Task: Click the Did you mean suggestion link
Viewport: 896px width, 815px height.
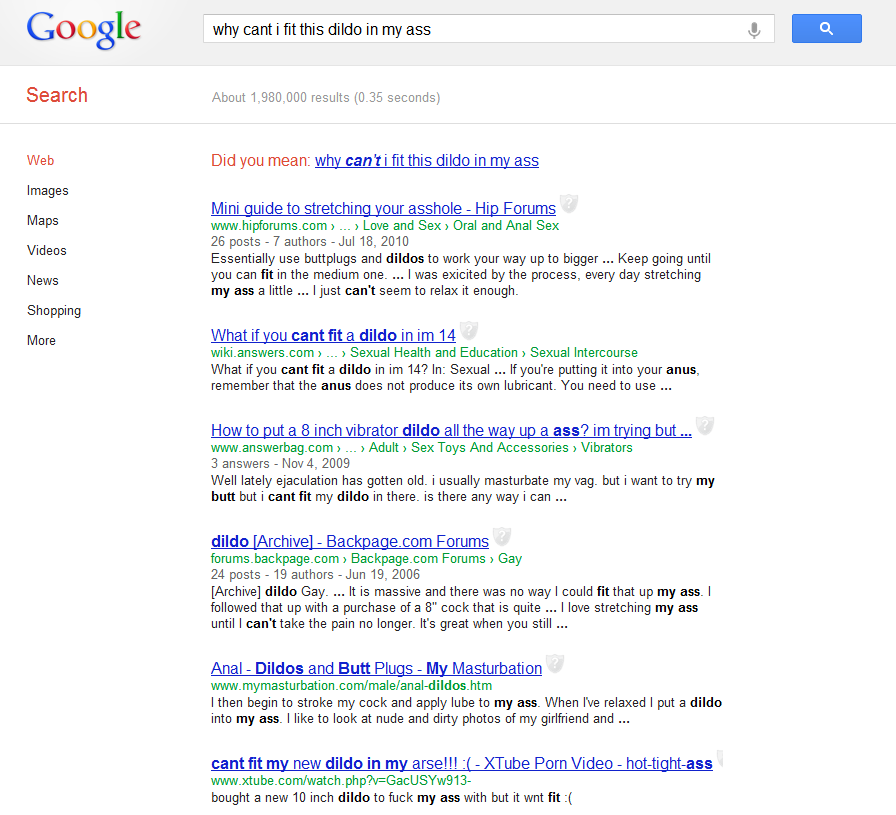Action: (x=427, y=161)
